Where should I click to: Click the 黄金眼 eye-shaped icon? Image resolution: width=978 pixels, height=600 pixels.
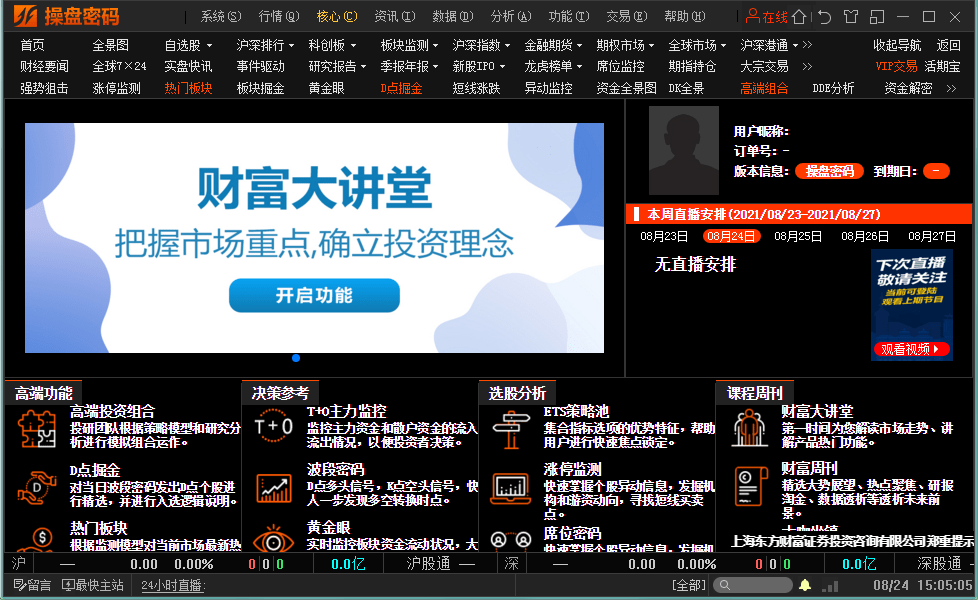(272, 543)
